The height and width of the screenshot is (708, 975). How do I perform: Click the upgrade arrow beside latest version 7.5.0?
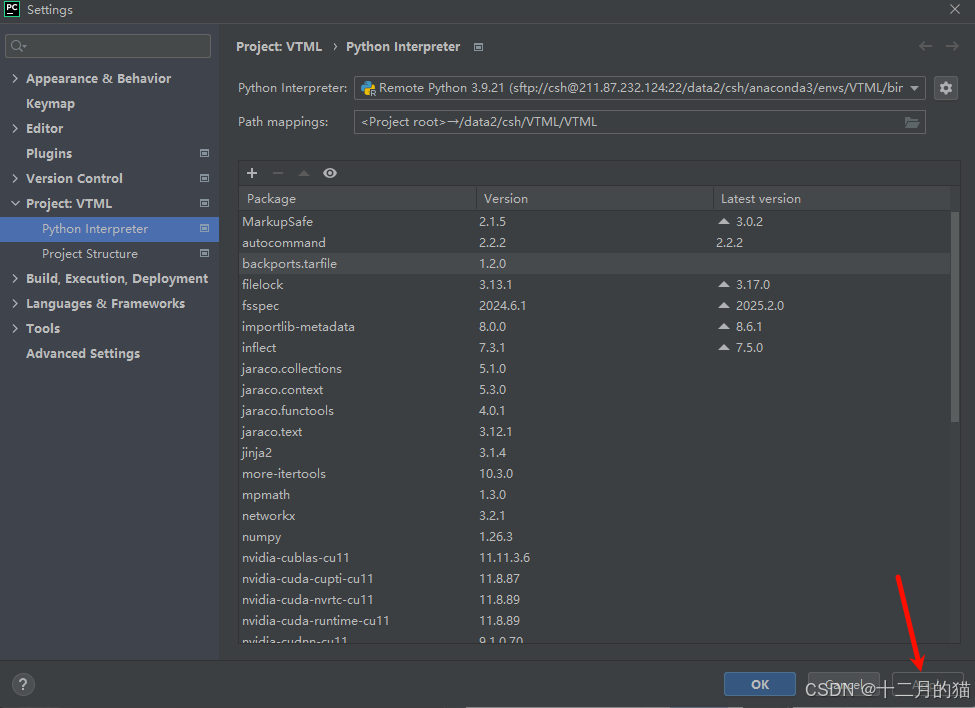click(724, 347)
